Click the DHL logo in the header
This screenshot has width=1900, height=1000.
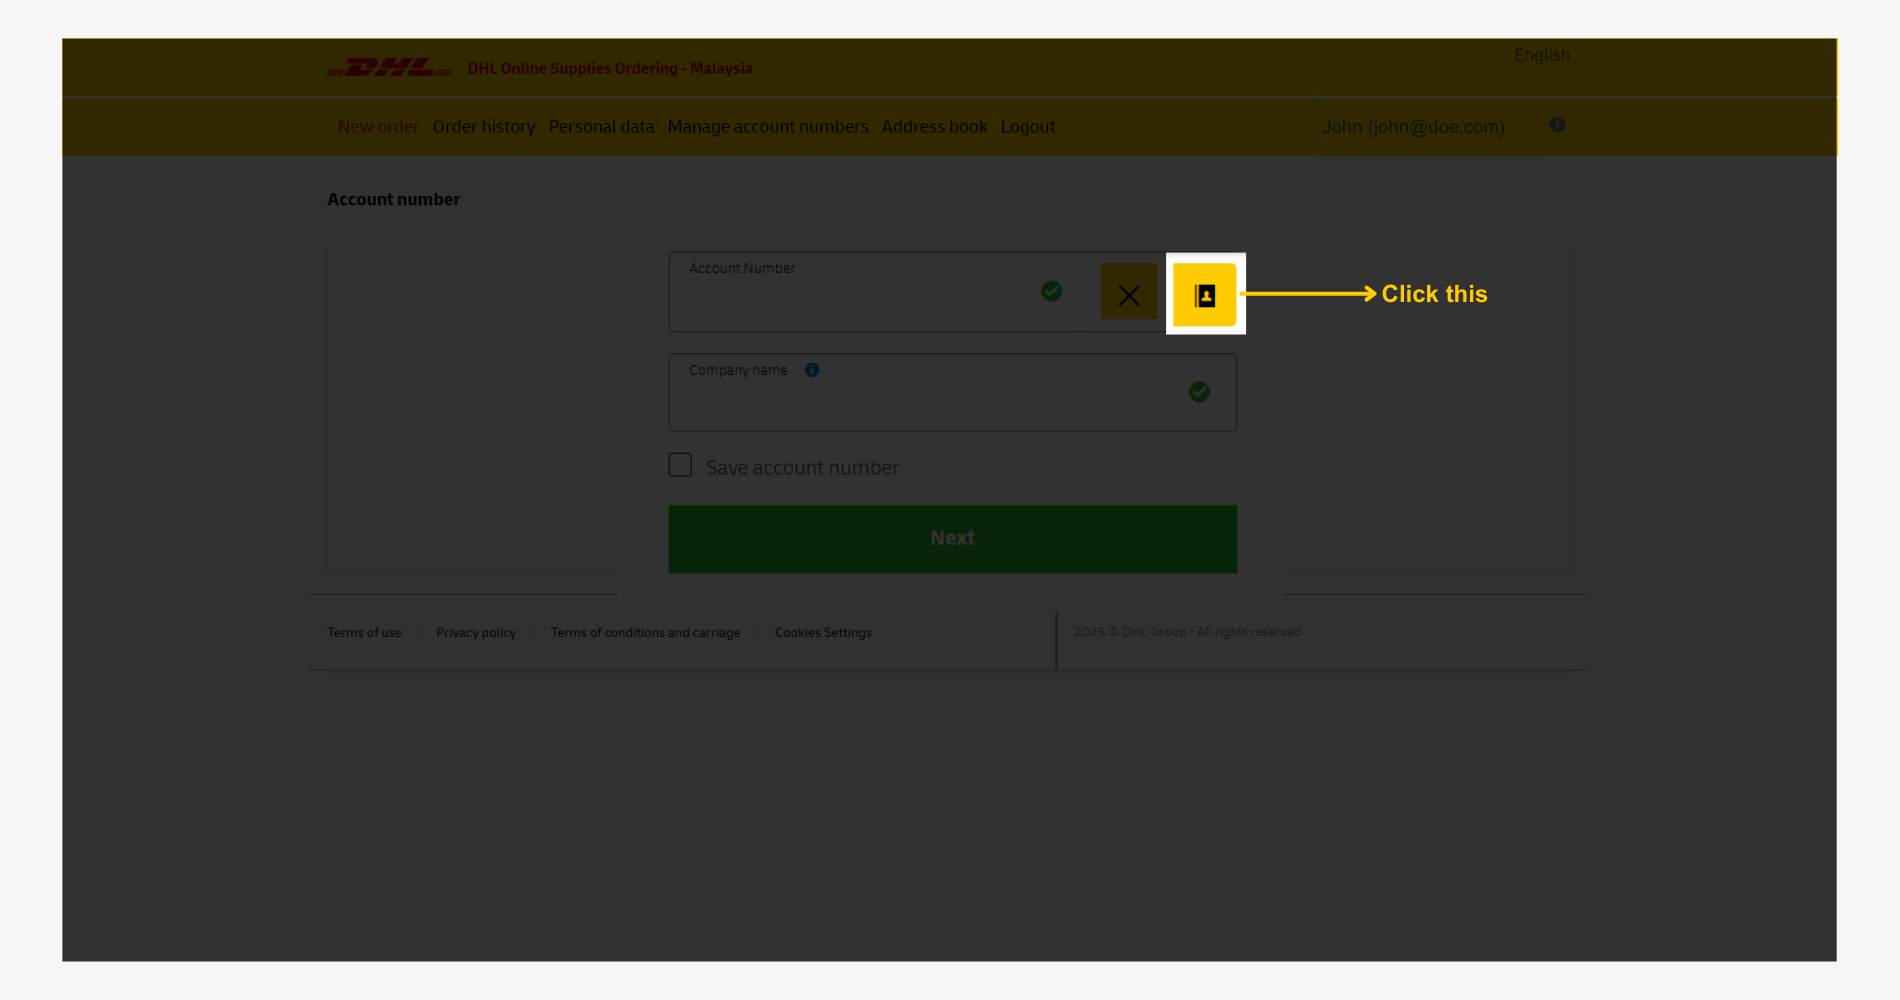click(390, 68)
